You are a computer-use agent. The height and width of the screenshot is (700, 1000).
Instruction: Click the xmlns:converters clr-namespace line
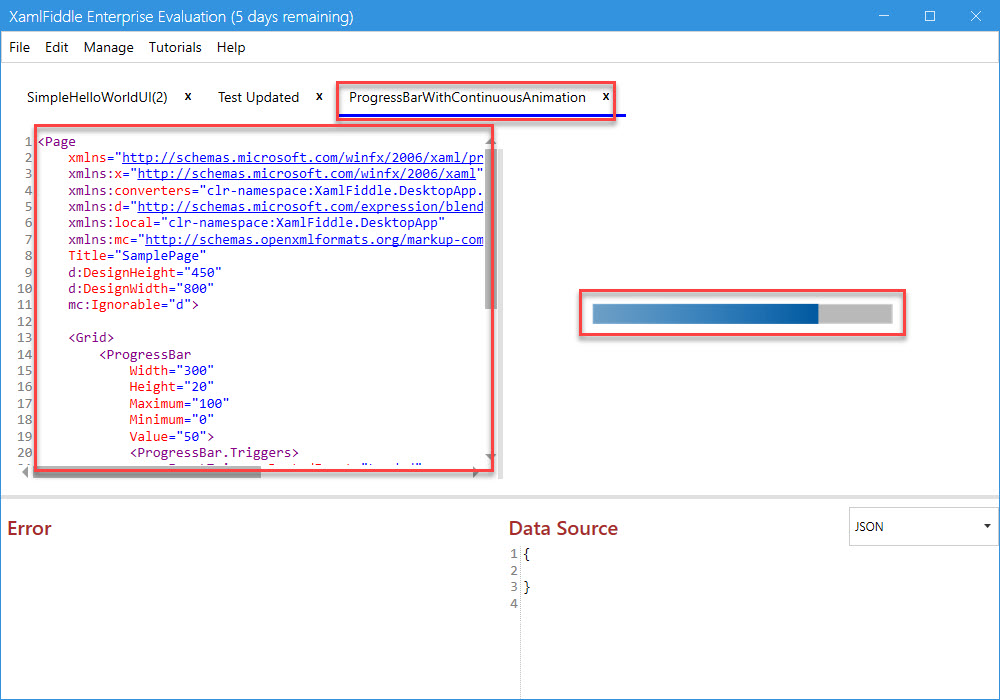coord(276,191)
